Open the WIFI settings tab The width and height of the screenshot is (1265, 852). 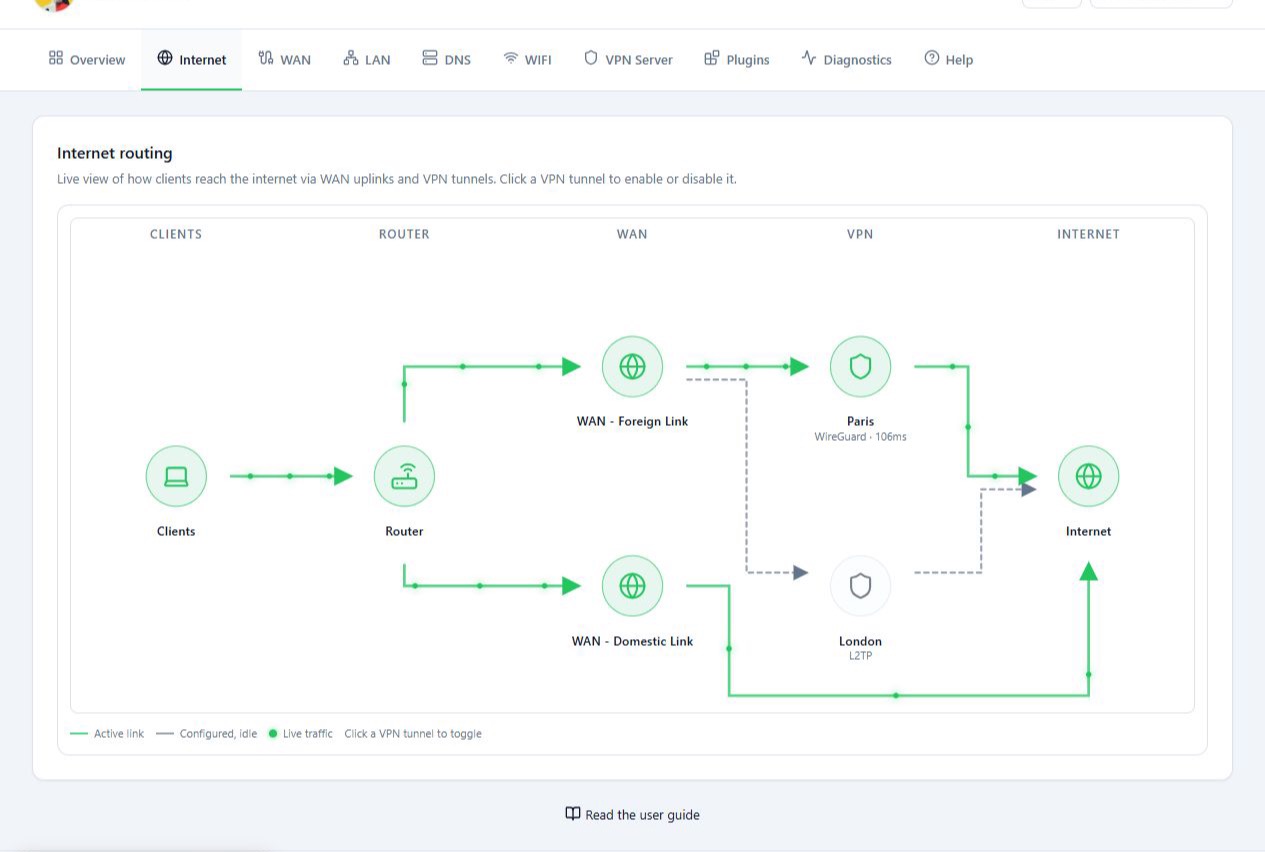527,60
